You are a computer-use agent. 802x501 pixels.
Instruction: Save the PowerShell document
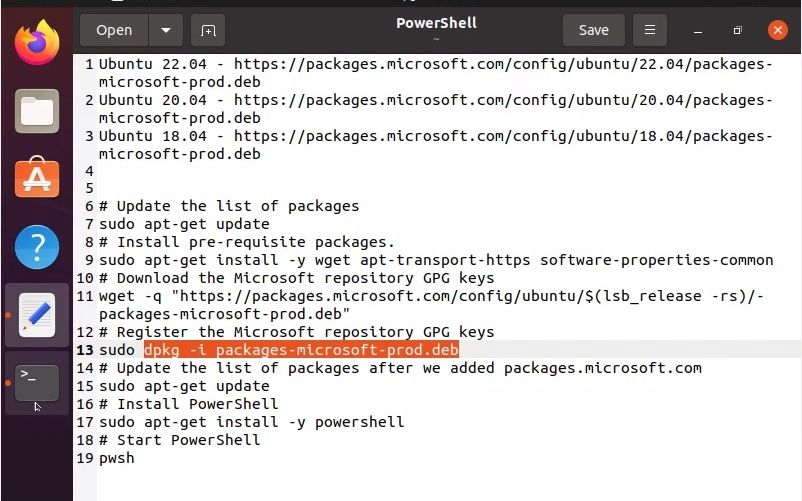pyautogui.click(x=593, y=30)
